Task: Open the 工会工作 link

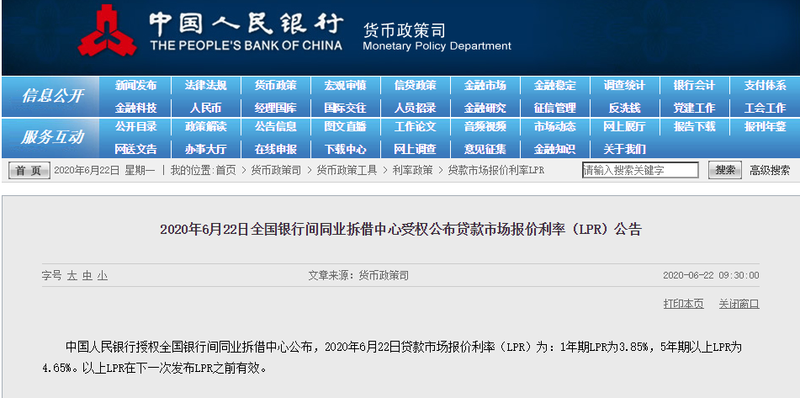Action: coord(765,108)
